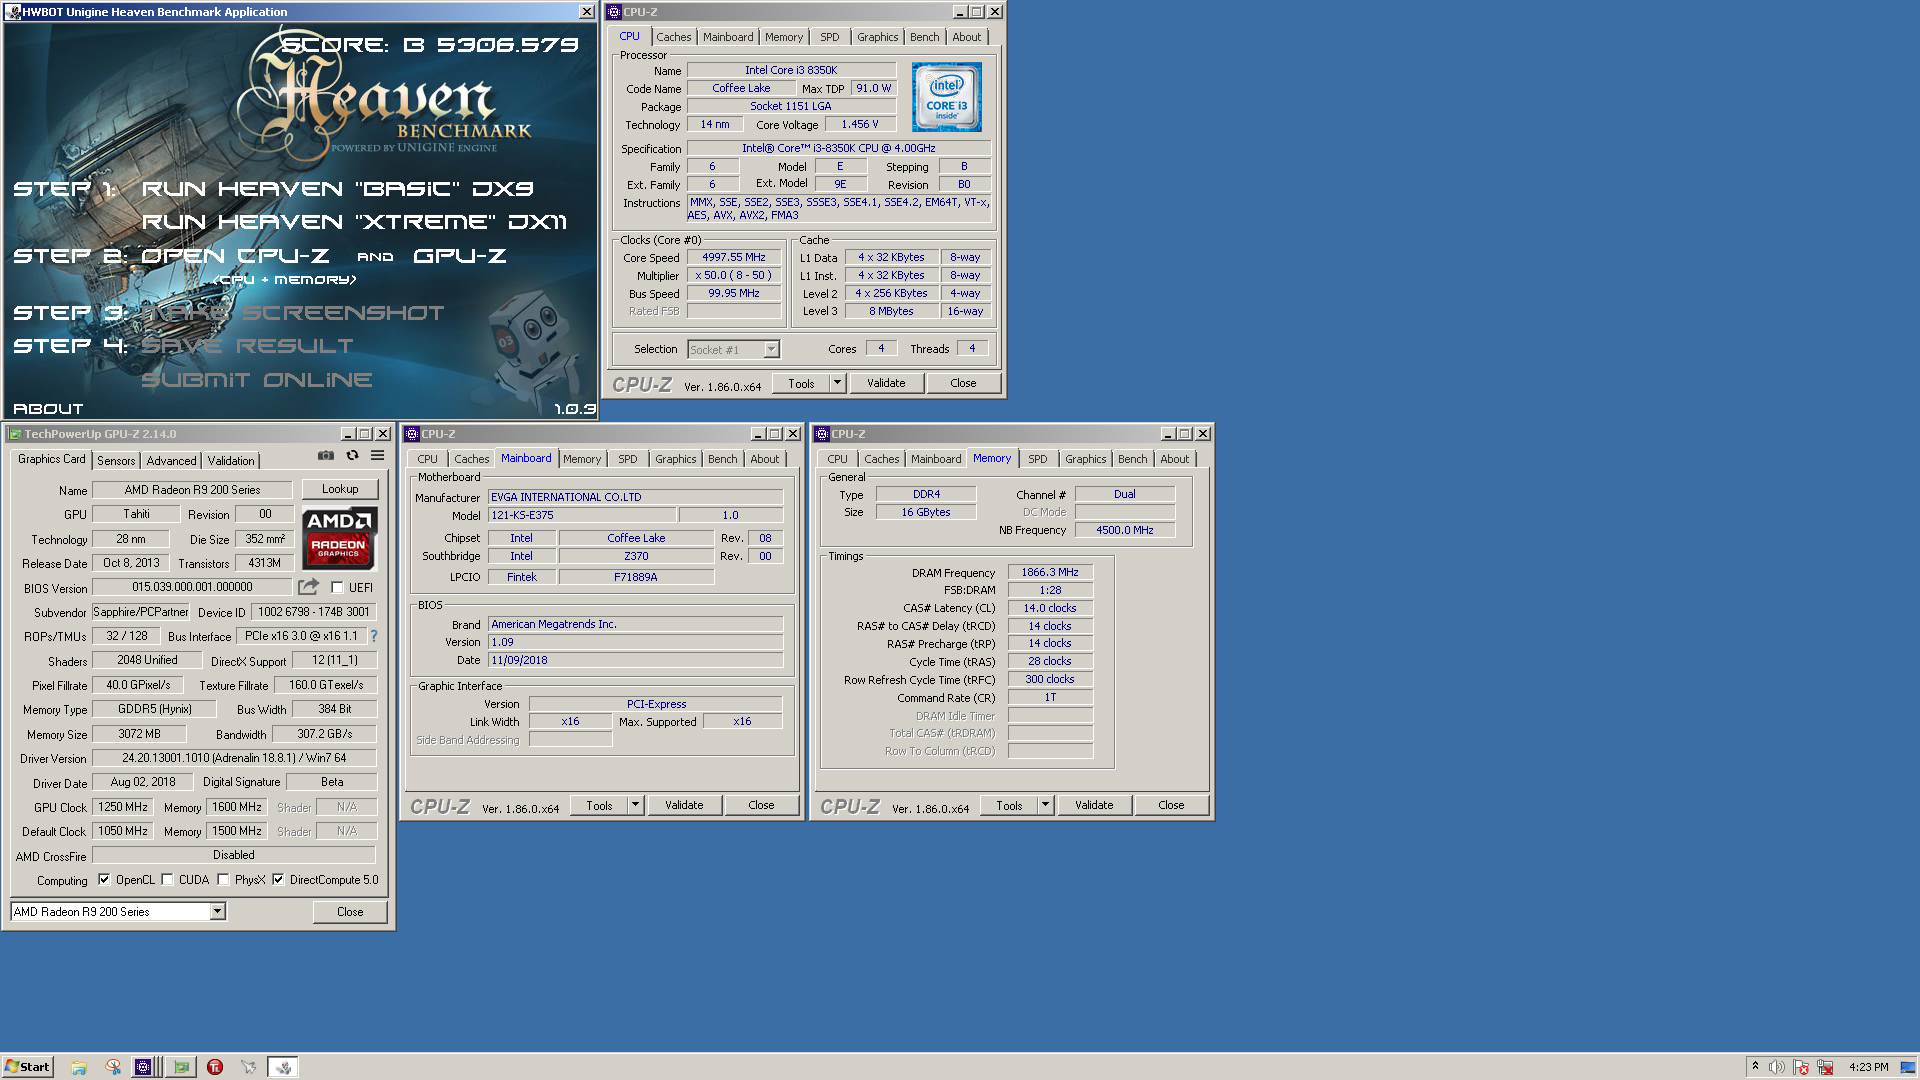Screen dimensions: 1920x1080
Task: Click the CPU-Z Mainboard window title icon
Action: point(411,434)
